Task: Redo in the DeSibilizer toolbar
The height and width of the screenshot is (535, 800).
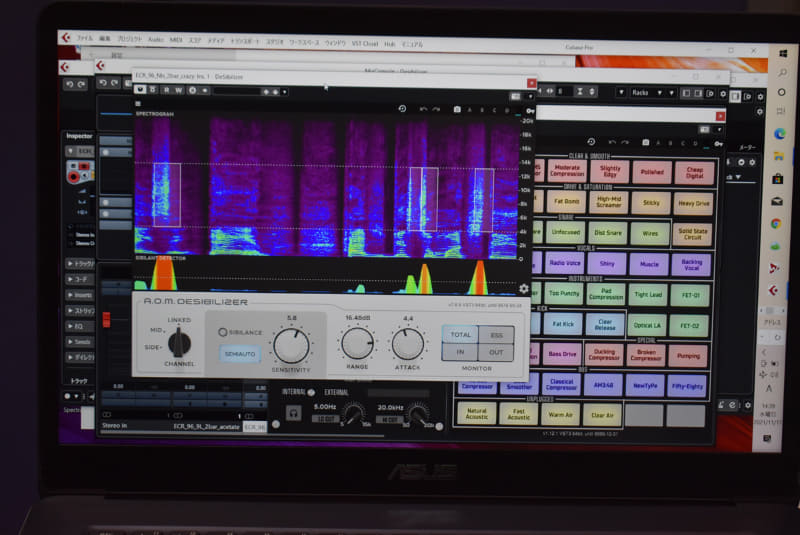Action: pos(436,109)
